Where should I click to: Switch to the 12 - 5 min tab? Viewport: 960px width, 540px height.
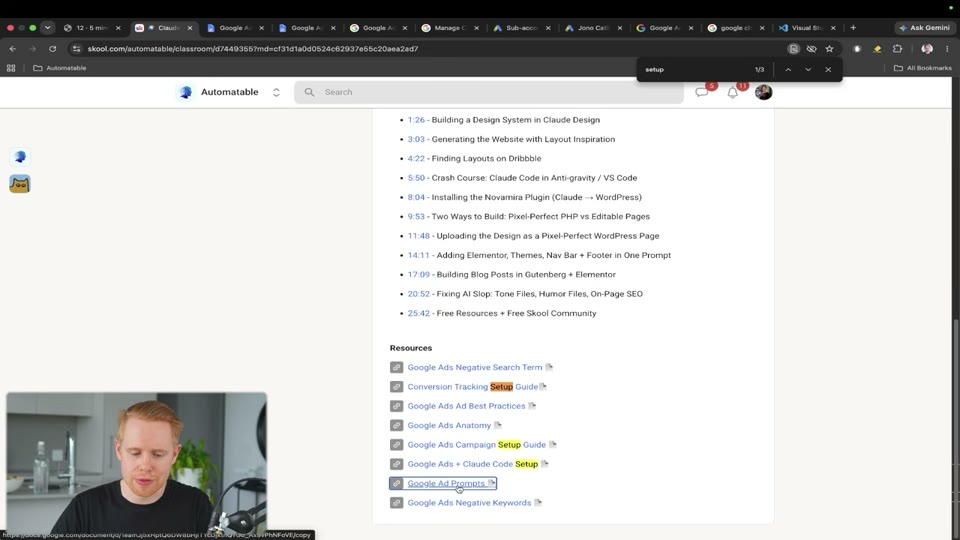click(x=92, y=28)
